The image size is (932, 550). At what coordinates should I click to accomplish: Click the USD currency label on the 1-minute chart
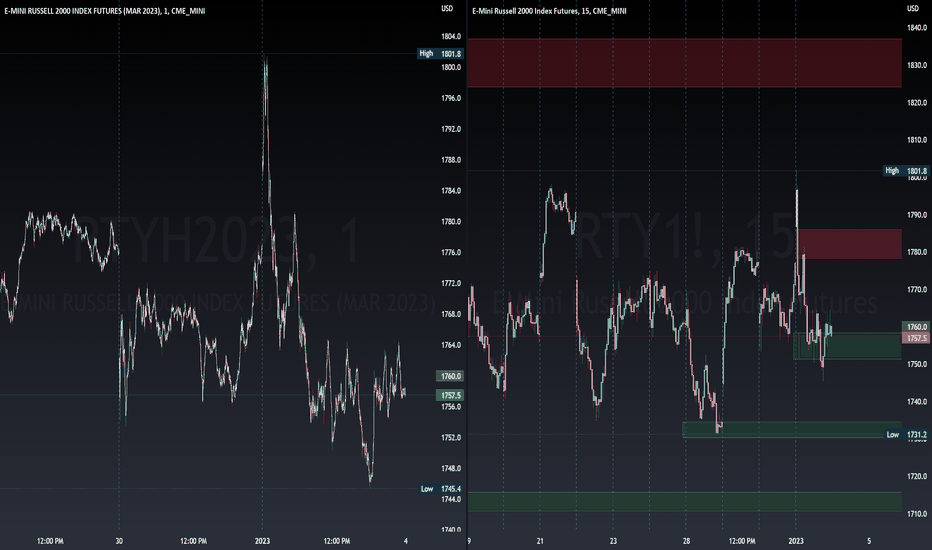(447, 8)
